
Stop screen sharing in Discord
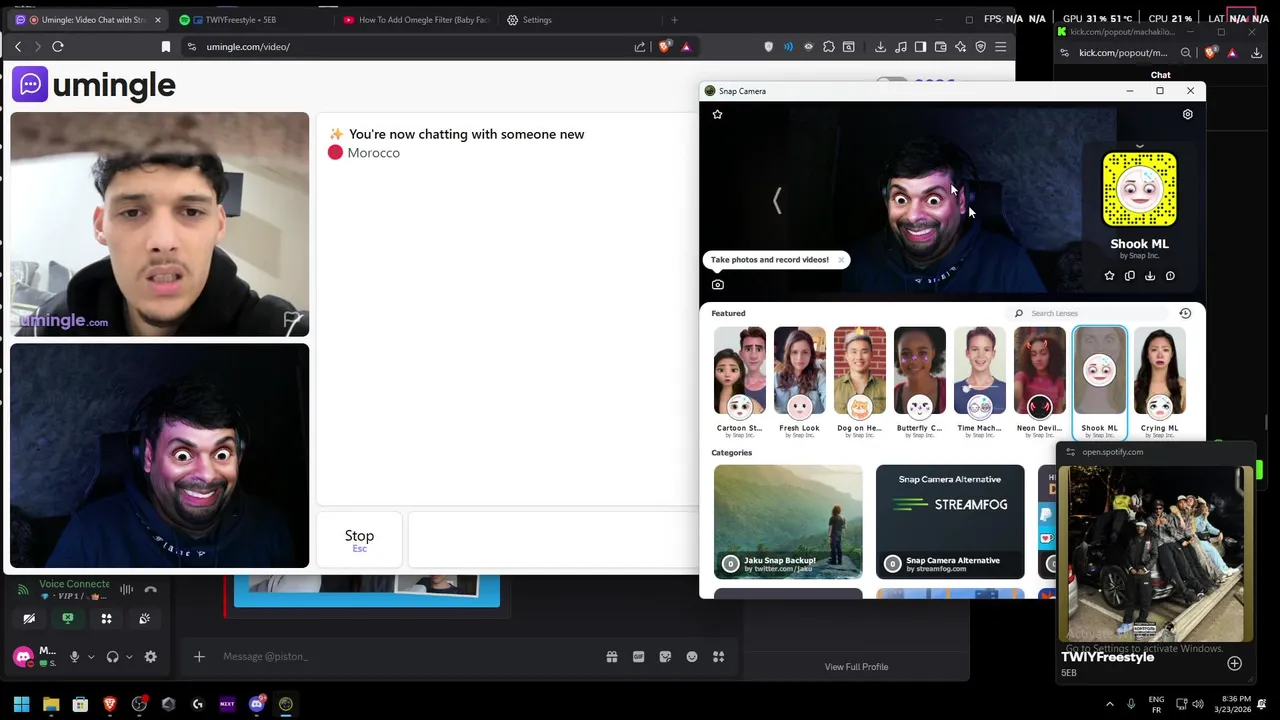pyautogui.click(x=68, y=619)
